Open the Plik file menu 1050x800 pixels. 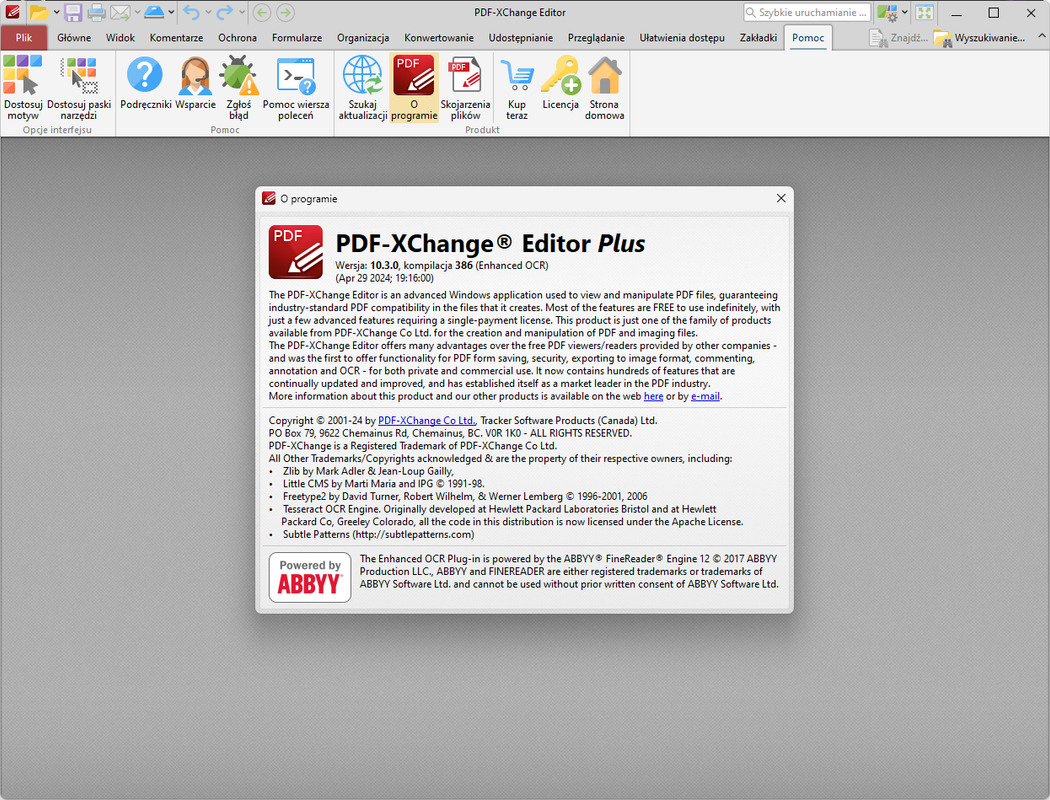pos(24,38)
